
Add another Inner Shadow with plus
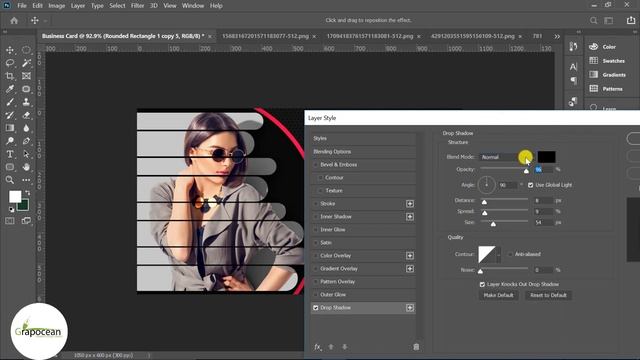tap(410, 217)
